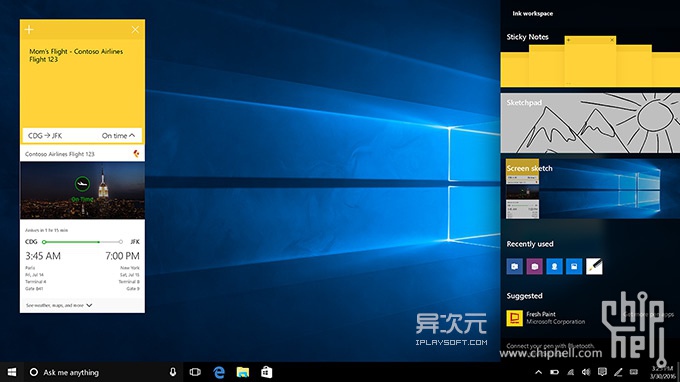Click the CDG → JFK route label
This screenshot has height=382, width=680.
[45, 136]
